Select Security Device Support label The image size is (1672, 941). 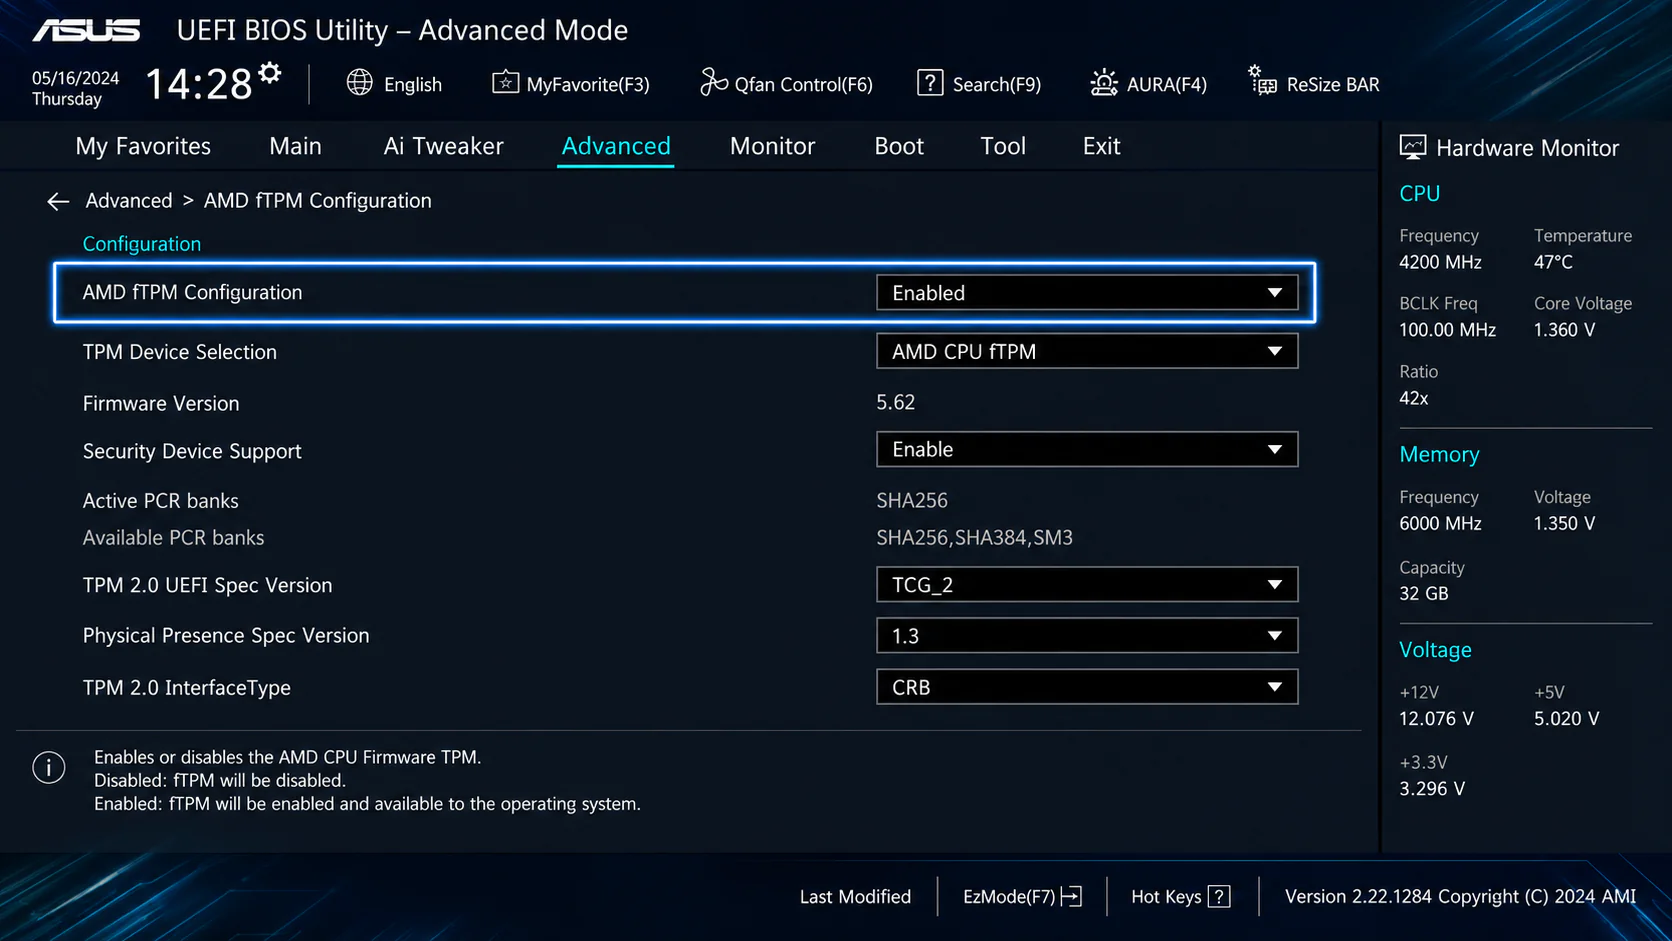click(192, 452)
